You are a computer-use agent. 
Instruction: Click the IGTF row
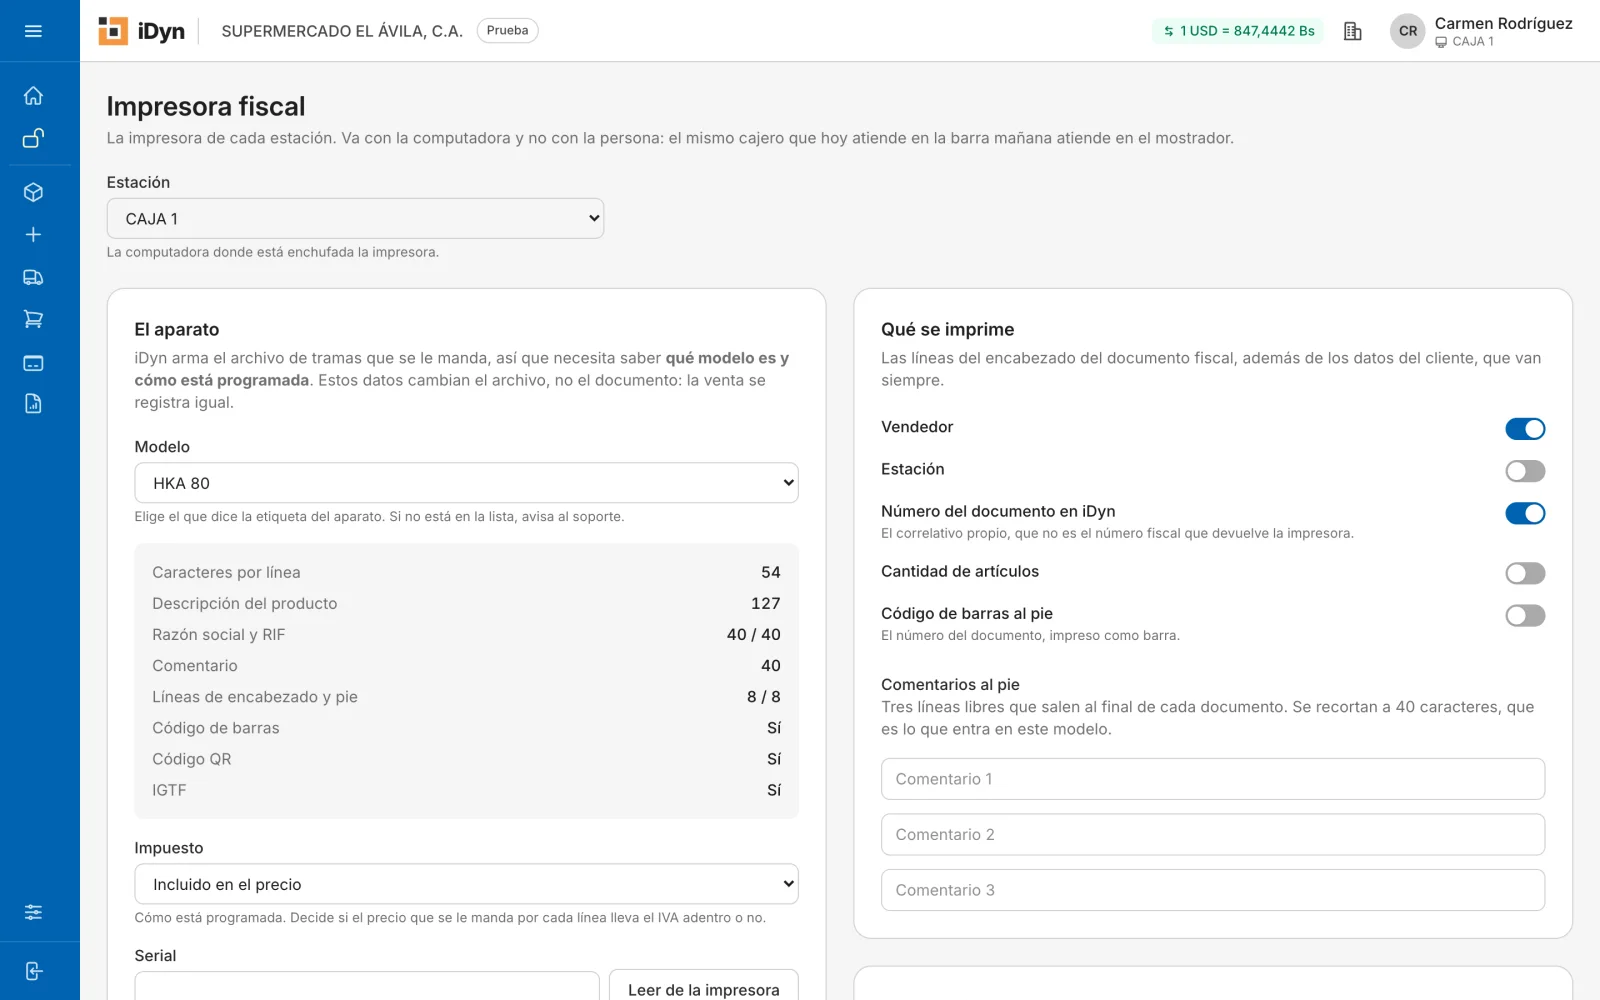(x=466, y=790)
